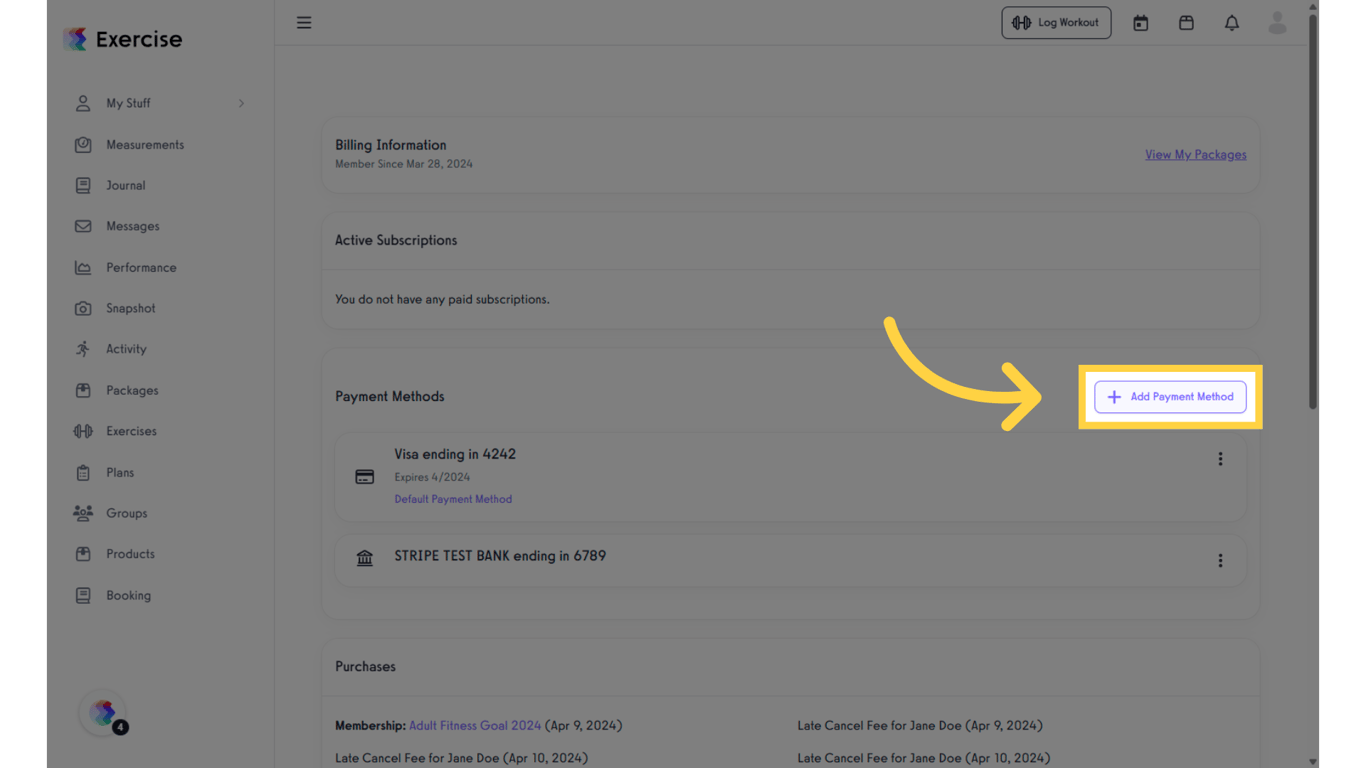The height and width of the screenshot is (768, 1366).
Task: Open the Adult Fitness Goal 2024 membership
Action: (x=474, y=725)
